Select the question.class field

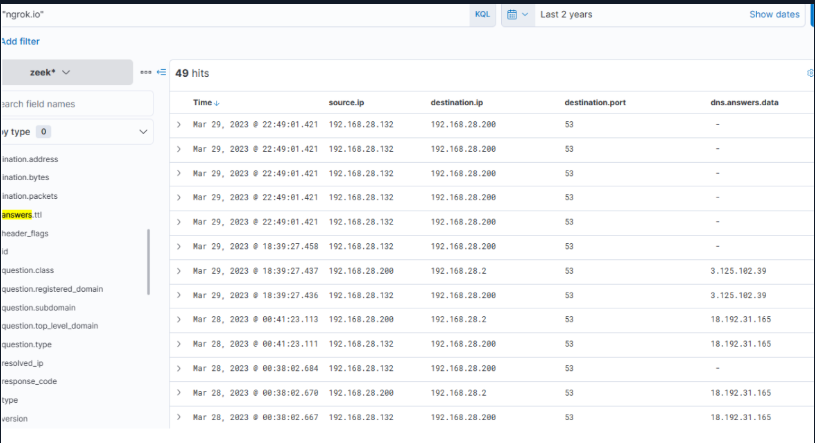pos(28,270)
